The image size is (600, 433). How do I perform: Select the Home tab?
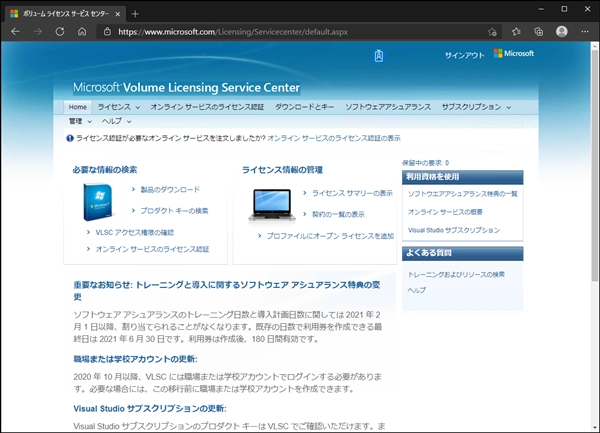click(x=78, y=107)
